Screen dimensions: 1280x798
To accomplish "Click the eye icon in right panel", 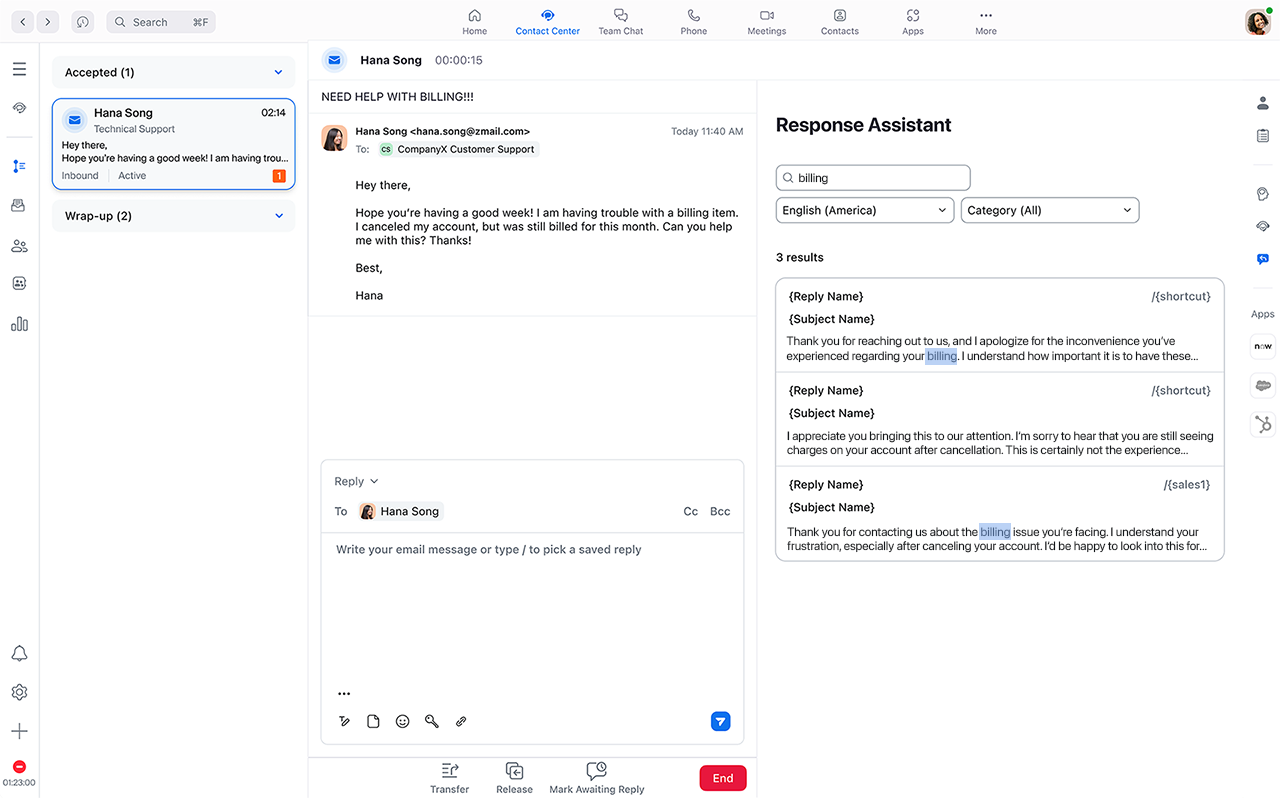I will point(1263,226).
